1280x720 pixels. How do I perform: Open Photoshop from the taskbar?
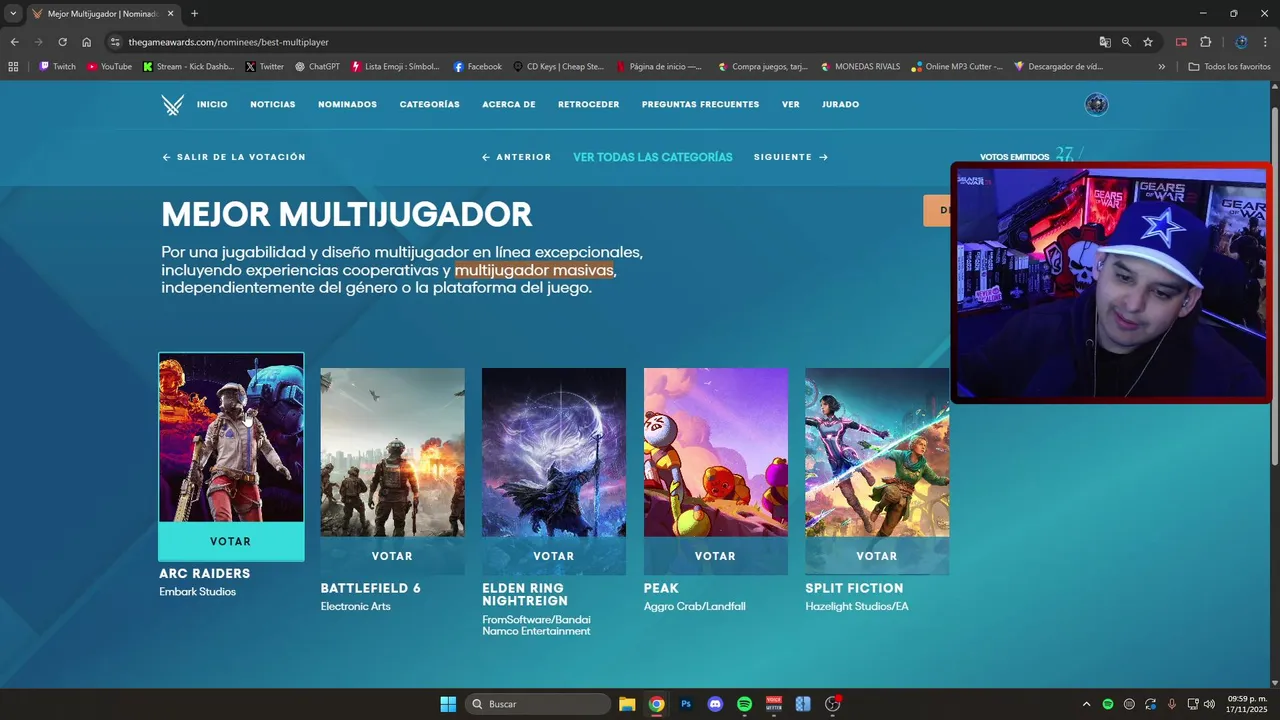point(686,704)
